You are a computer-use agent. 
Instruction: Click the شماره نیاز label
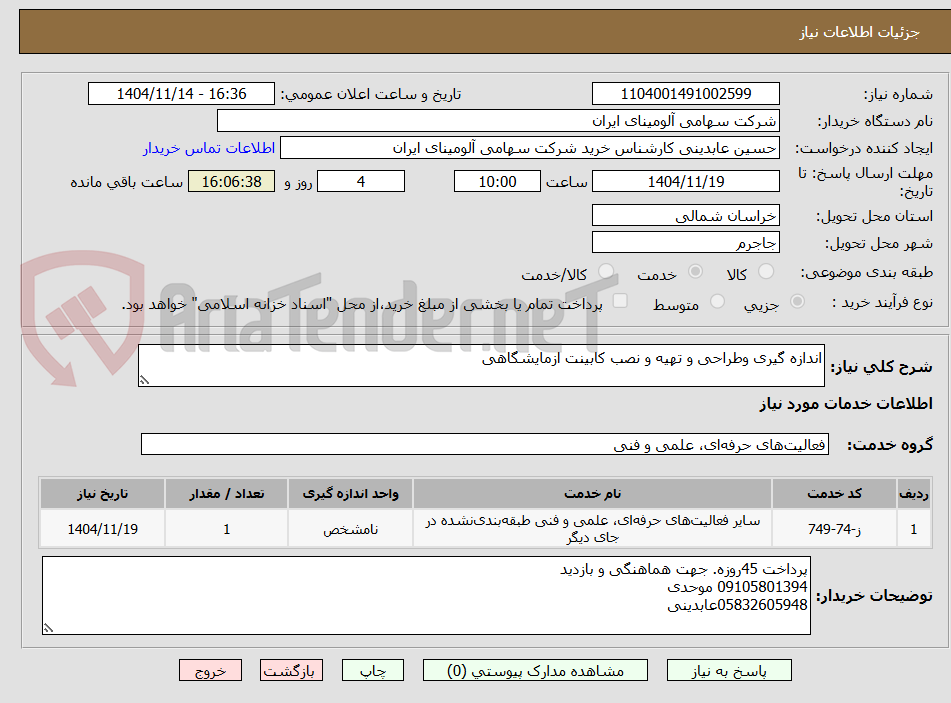click(x=898, y=95)
